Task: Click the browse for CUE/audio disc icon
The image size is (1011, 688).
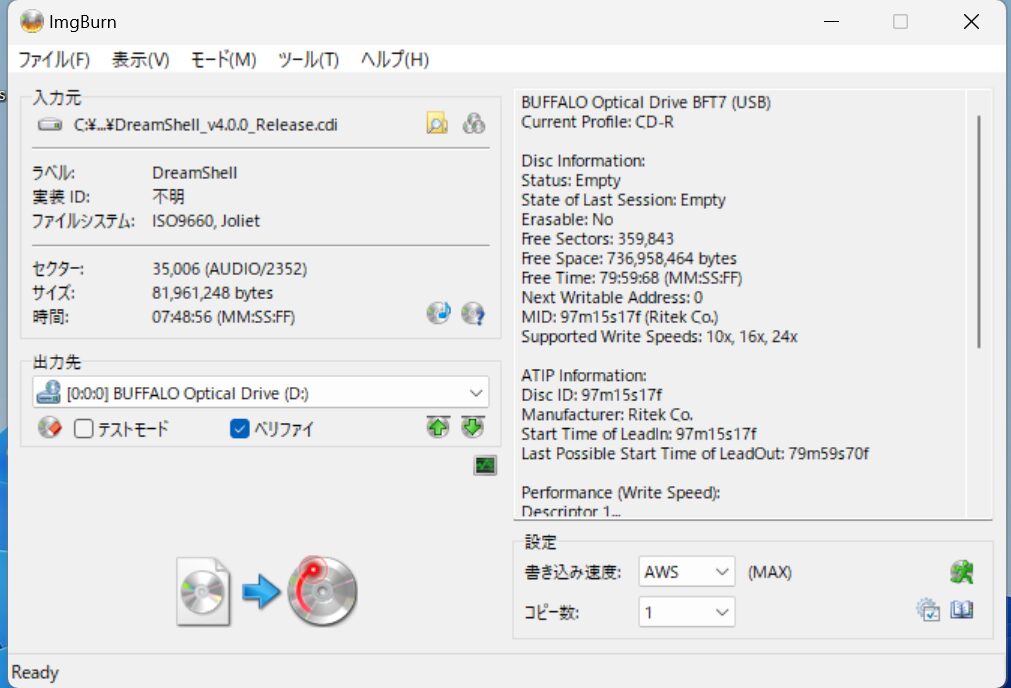Action: (x=474, y=123)
